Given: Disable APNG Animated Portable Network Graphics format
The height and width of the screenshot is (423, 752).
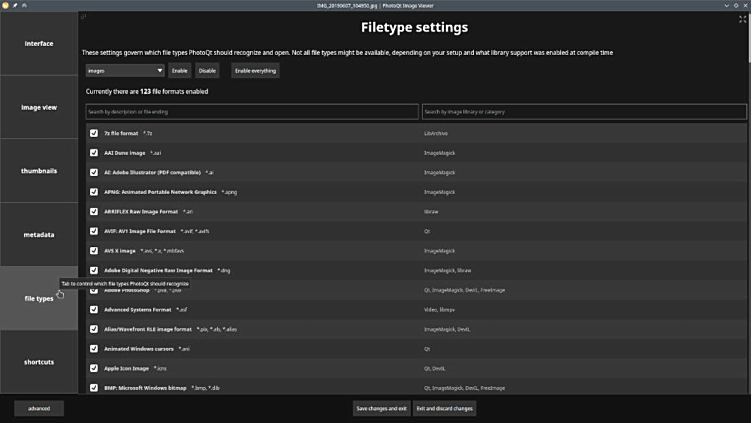Looking at the screenshot, I should [x=94, y=192].
